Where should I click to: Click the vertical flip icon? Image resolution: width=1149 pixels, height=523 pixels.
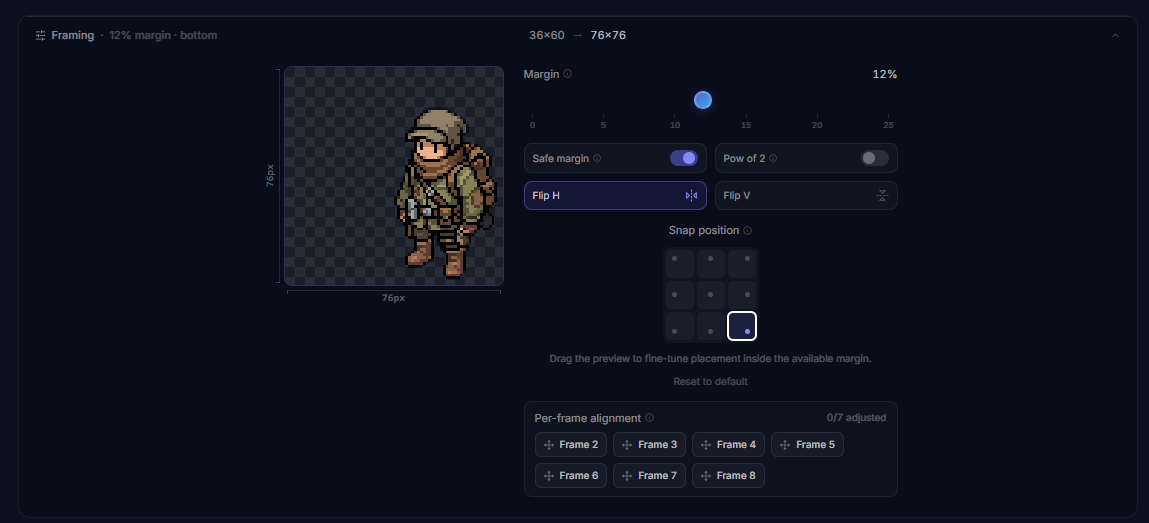[x=882, y=196]
